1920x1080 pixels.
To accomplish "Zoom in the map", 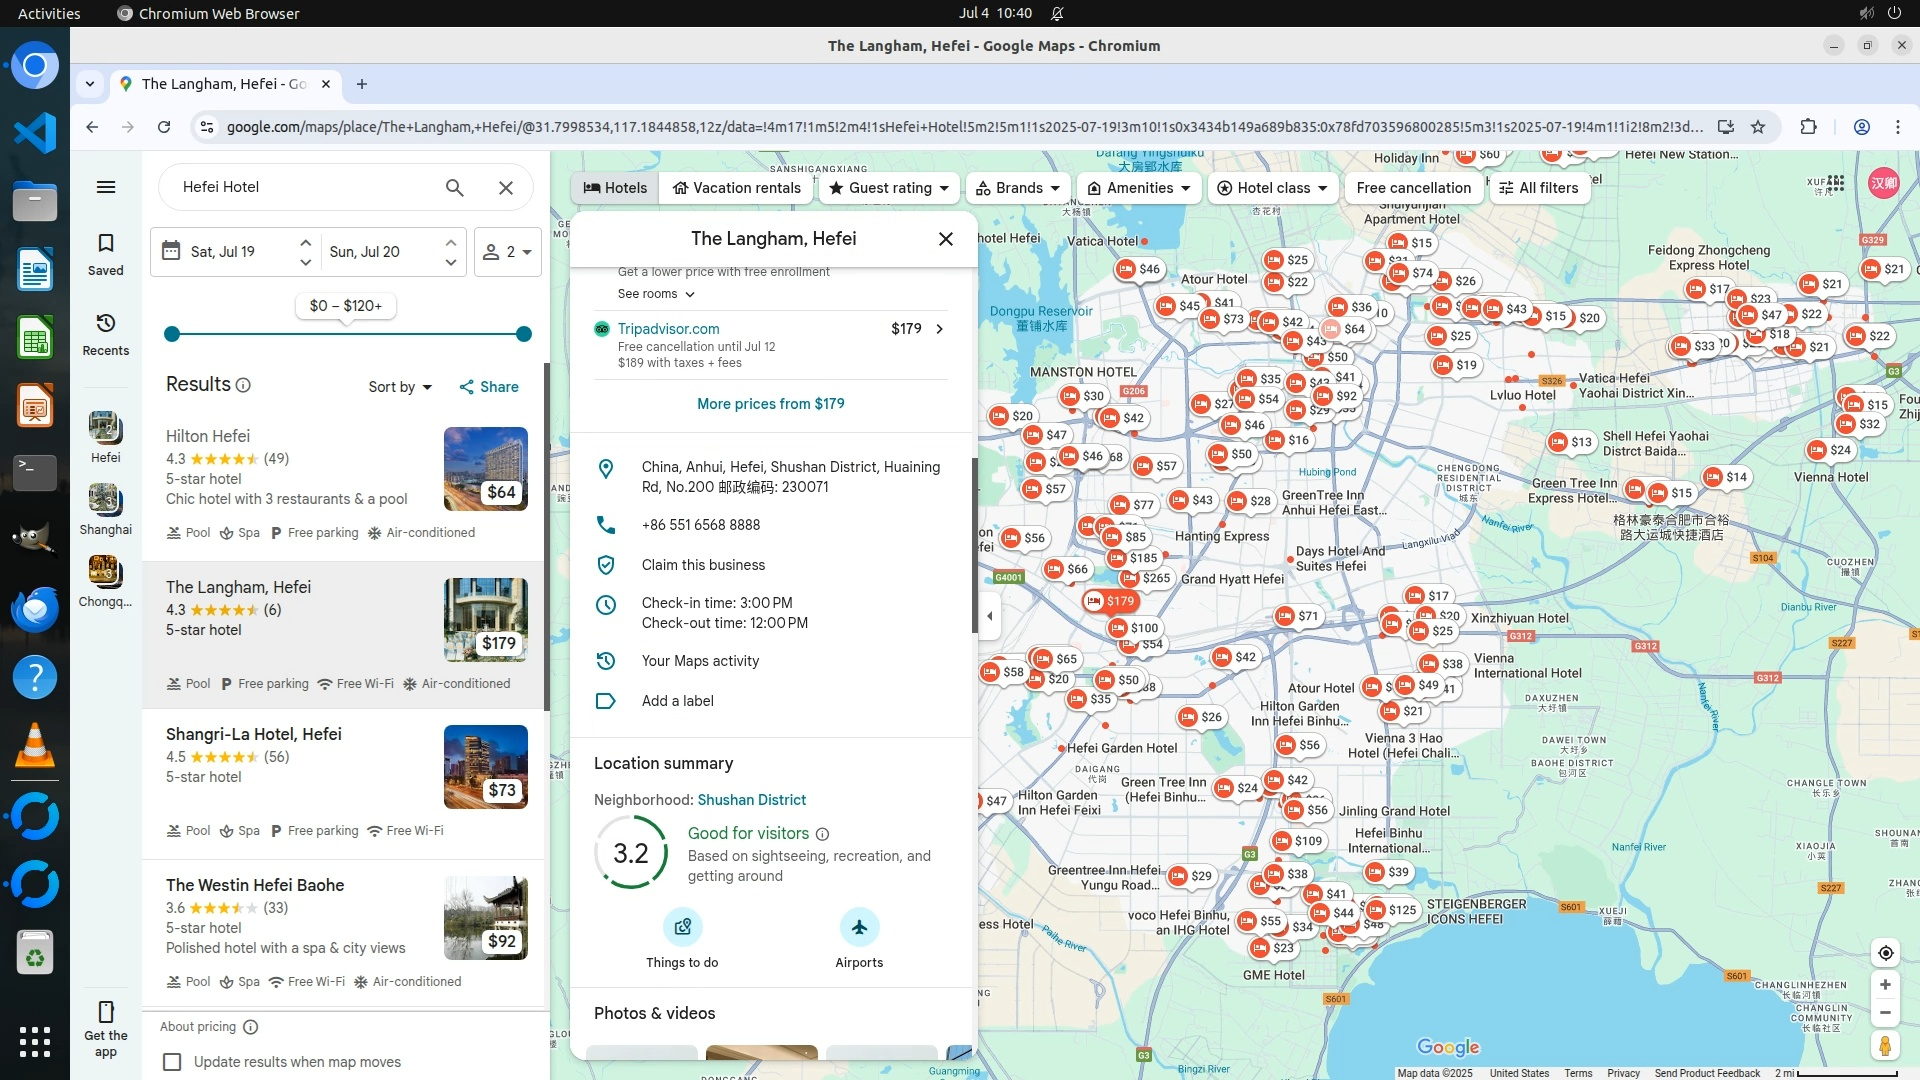I will point(1885,985).
